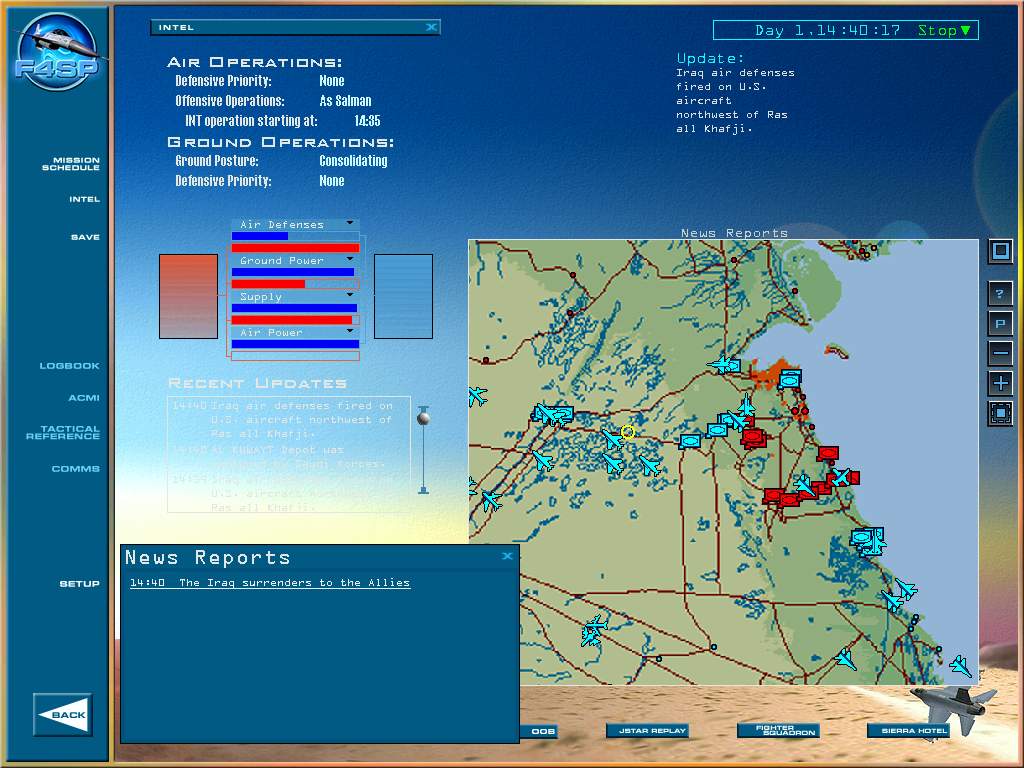Open the Logbook
This screenshot has width=1024, height=768.
click(69, 366)
